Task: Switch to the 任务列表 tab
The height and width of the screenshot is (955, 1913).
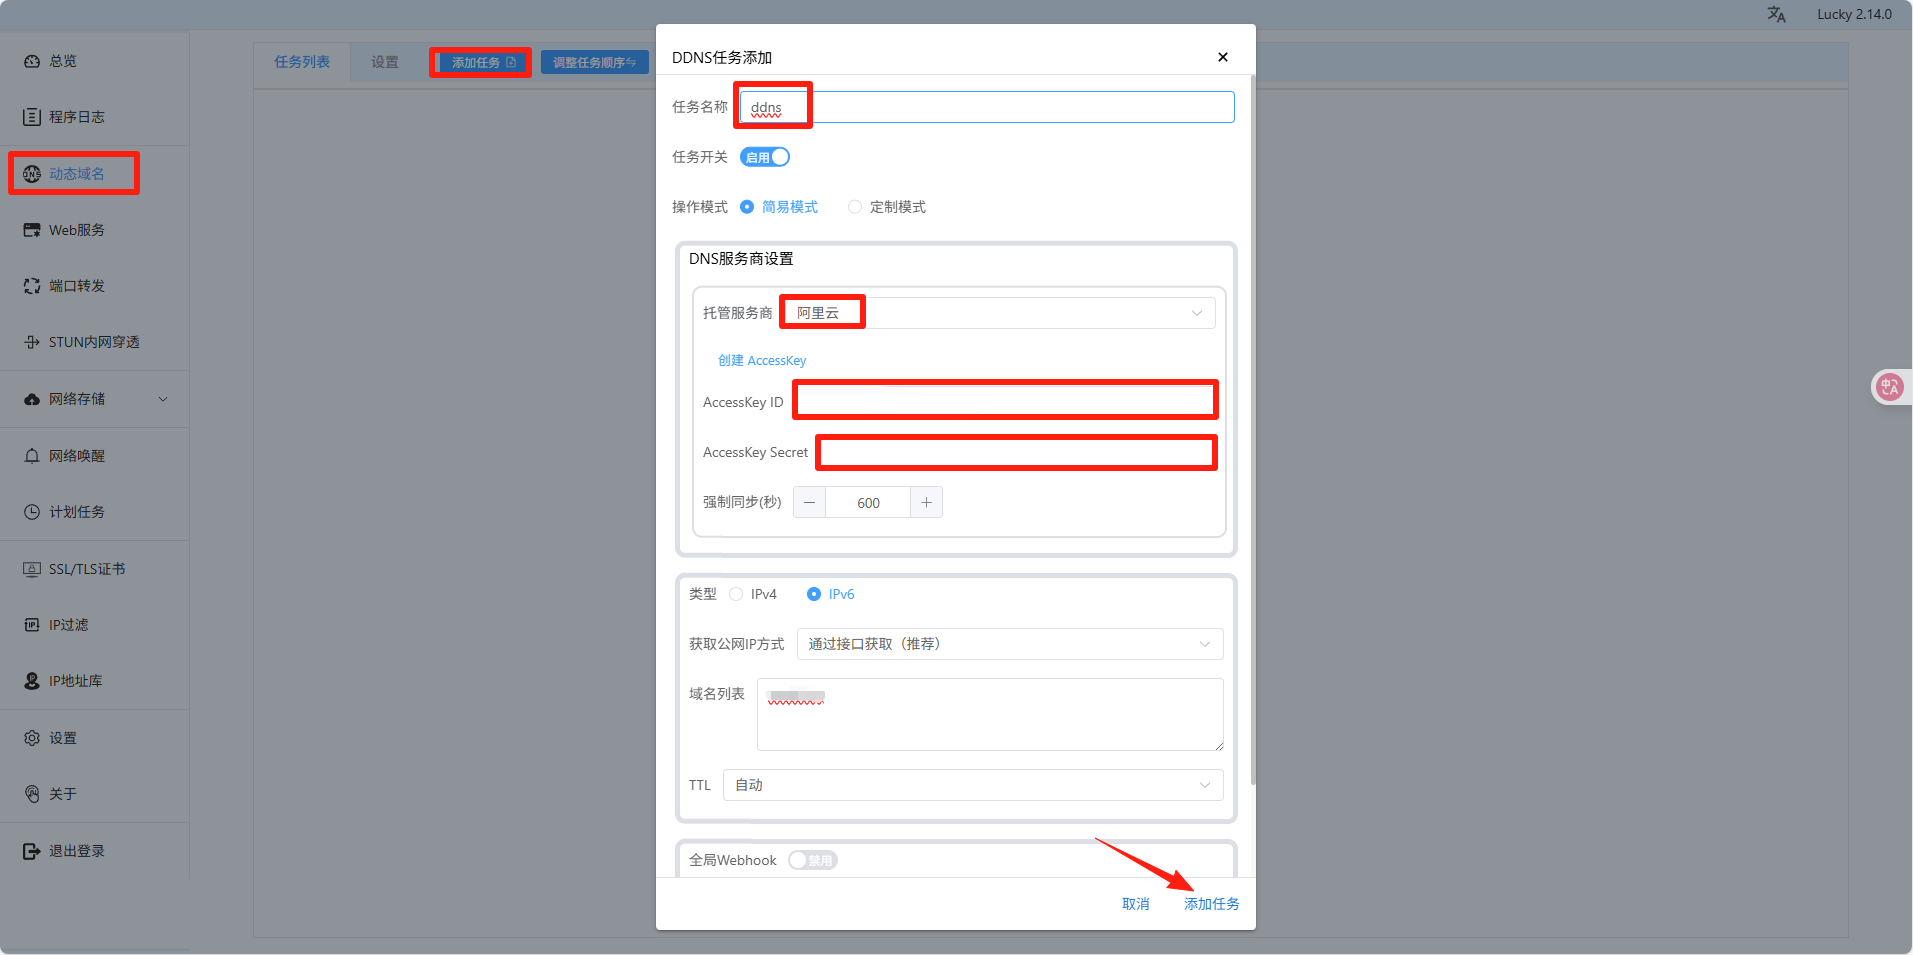Action: [x=302, y=62]
